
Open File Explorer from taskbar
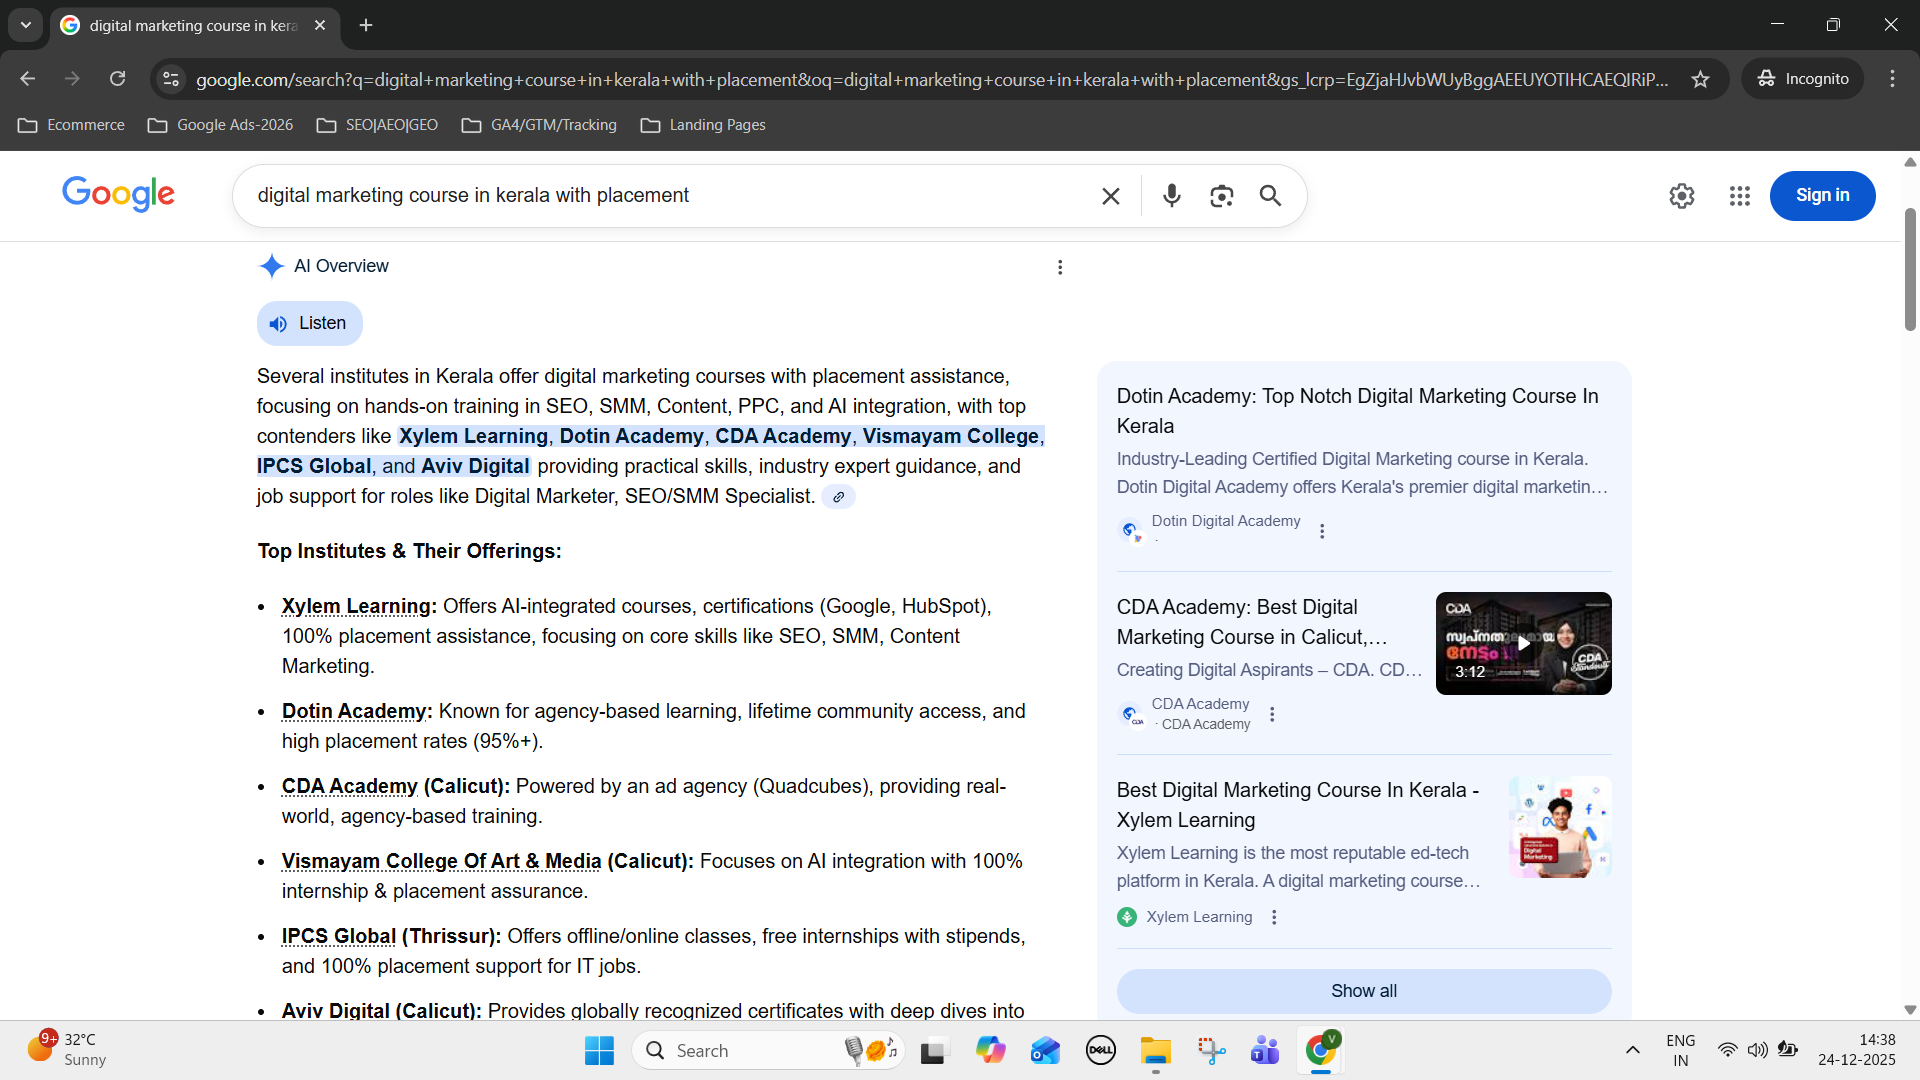coord(1155,1051)
